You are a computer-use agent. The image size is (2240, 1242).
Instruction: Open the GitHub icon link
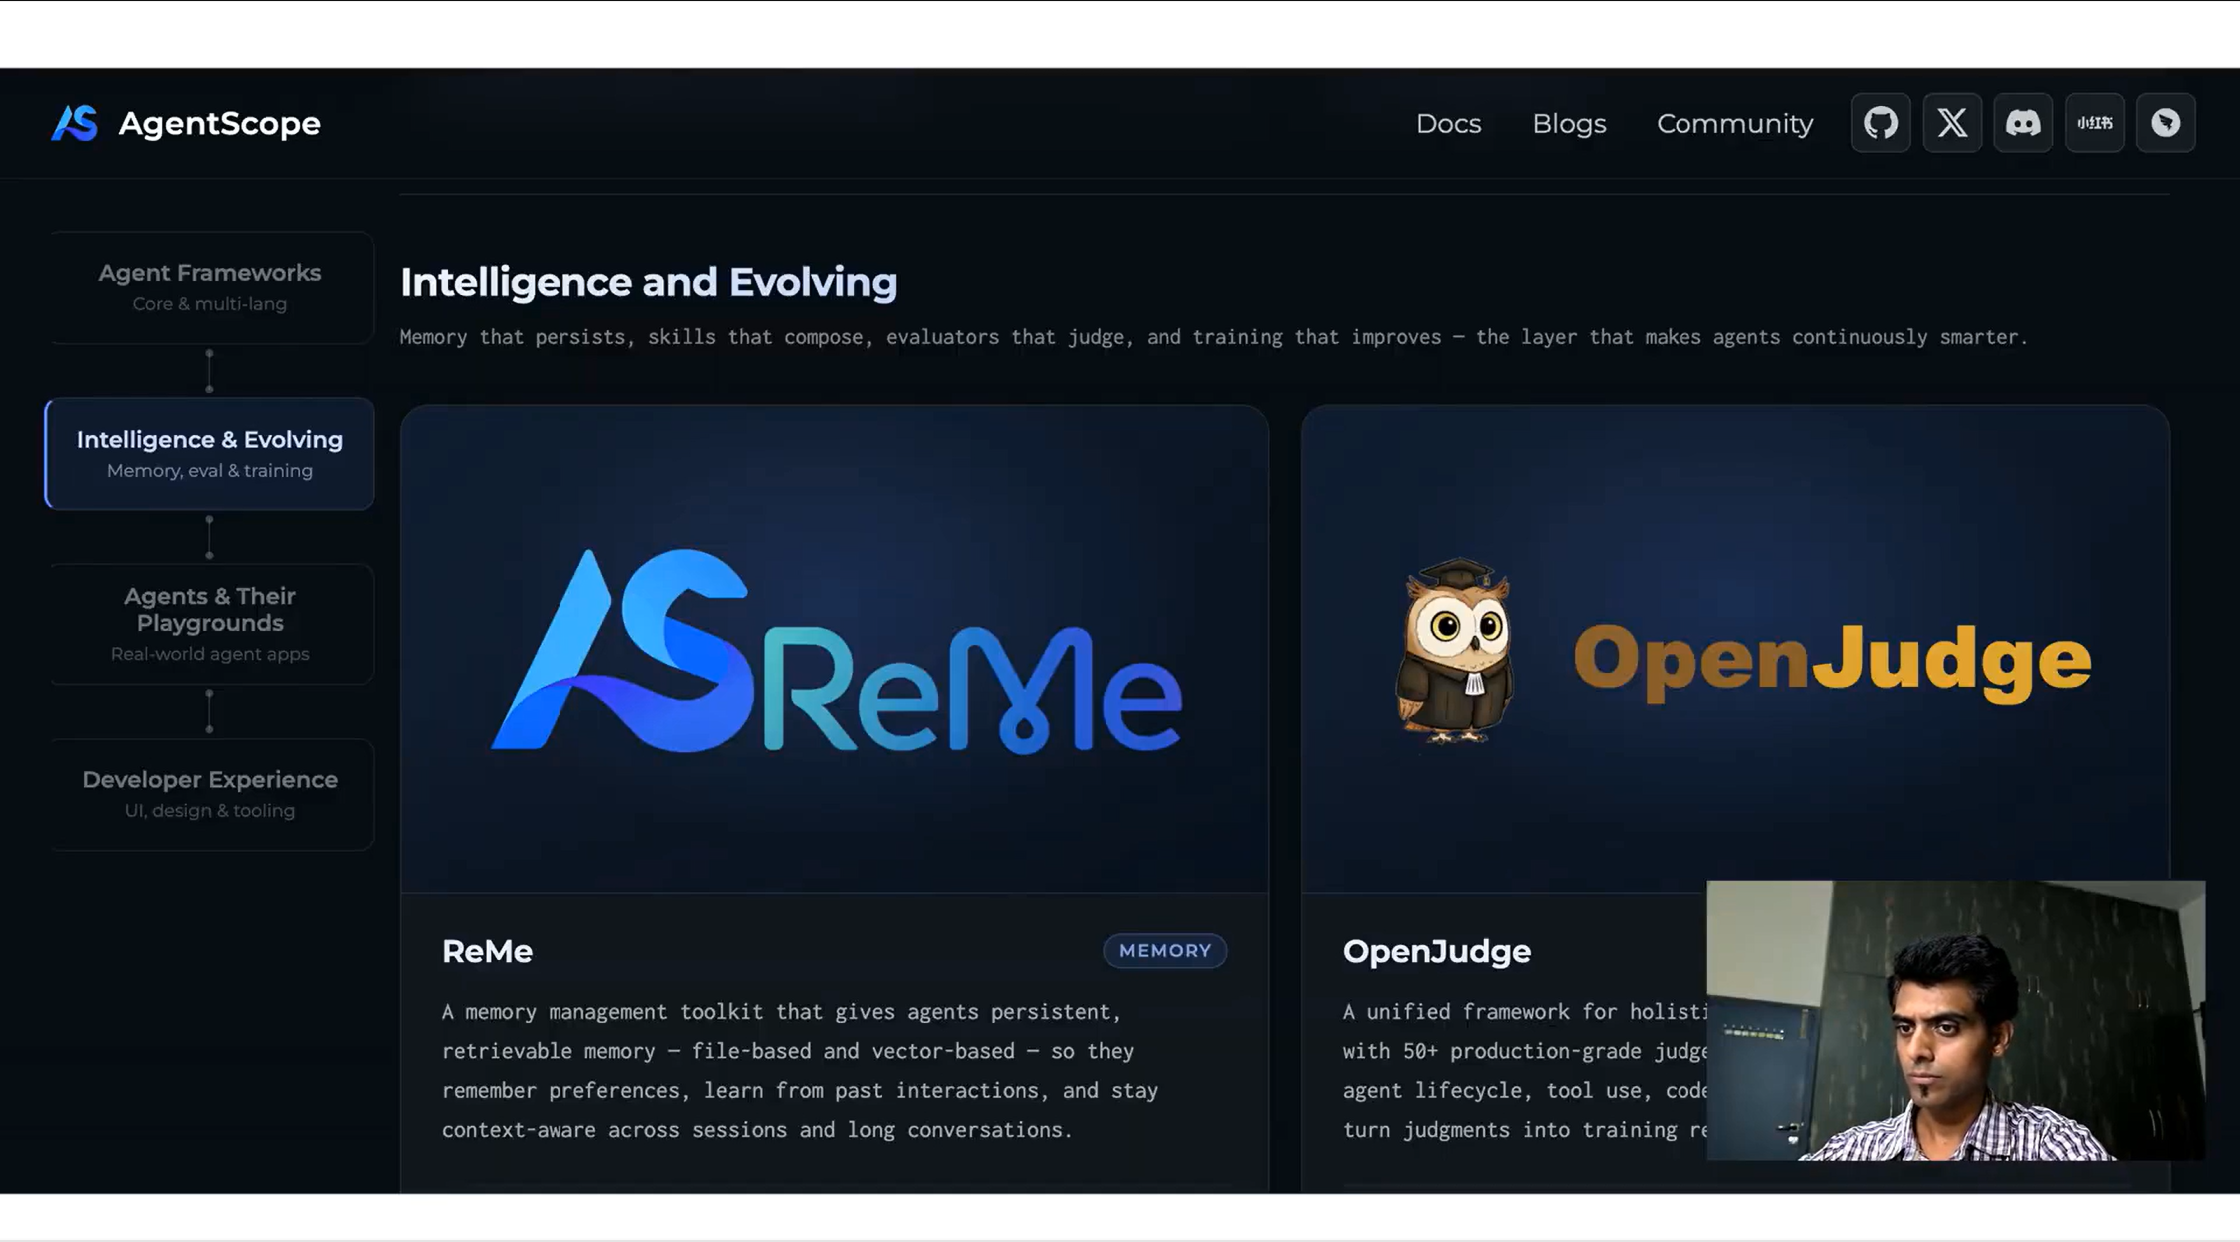[1880, 123]
